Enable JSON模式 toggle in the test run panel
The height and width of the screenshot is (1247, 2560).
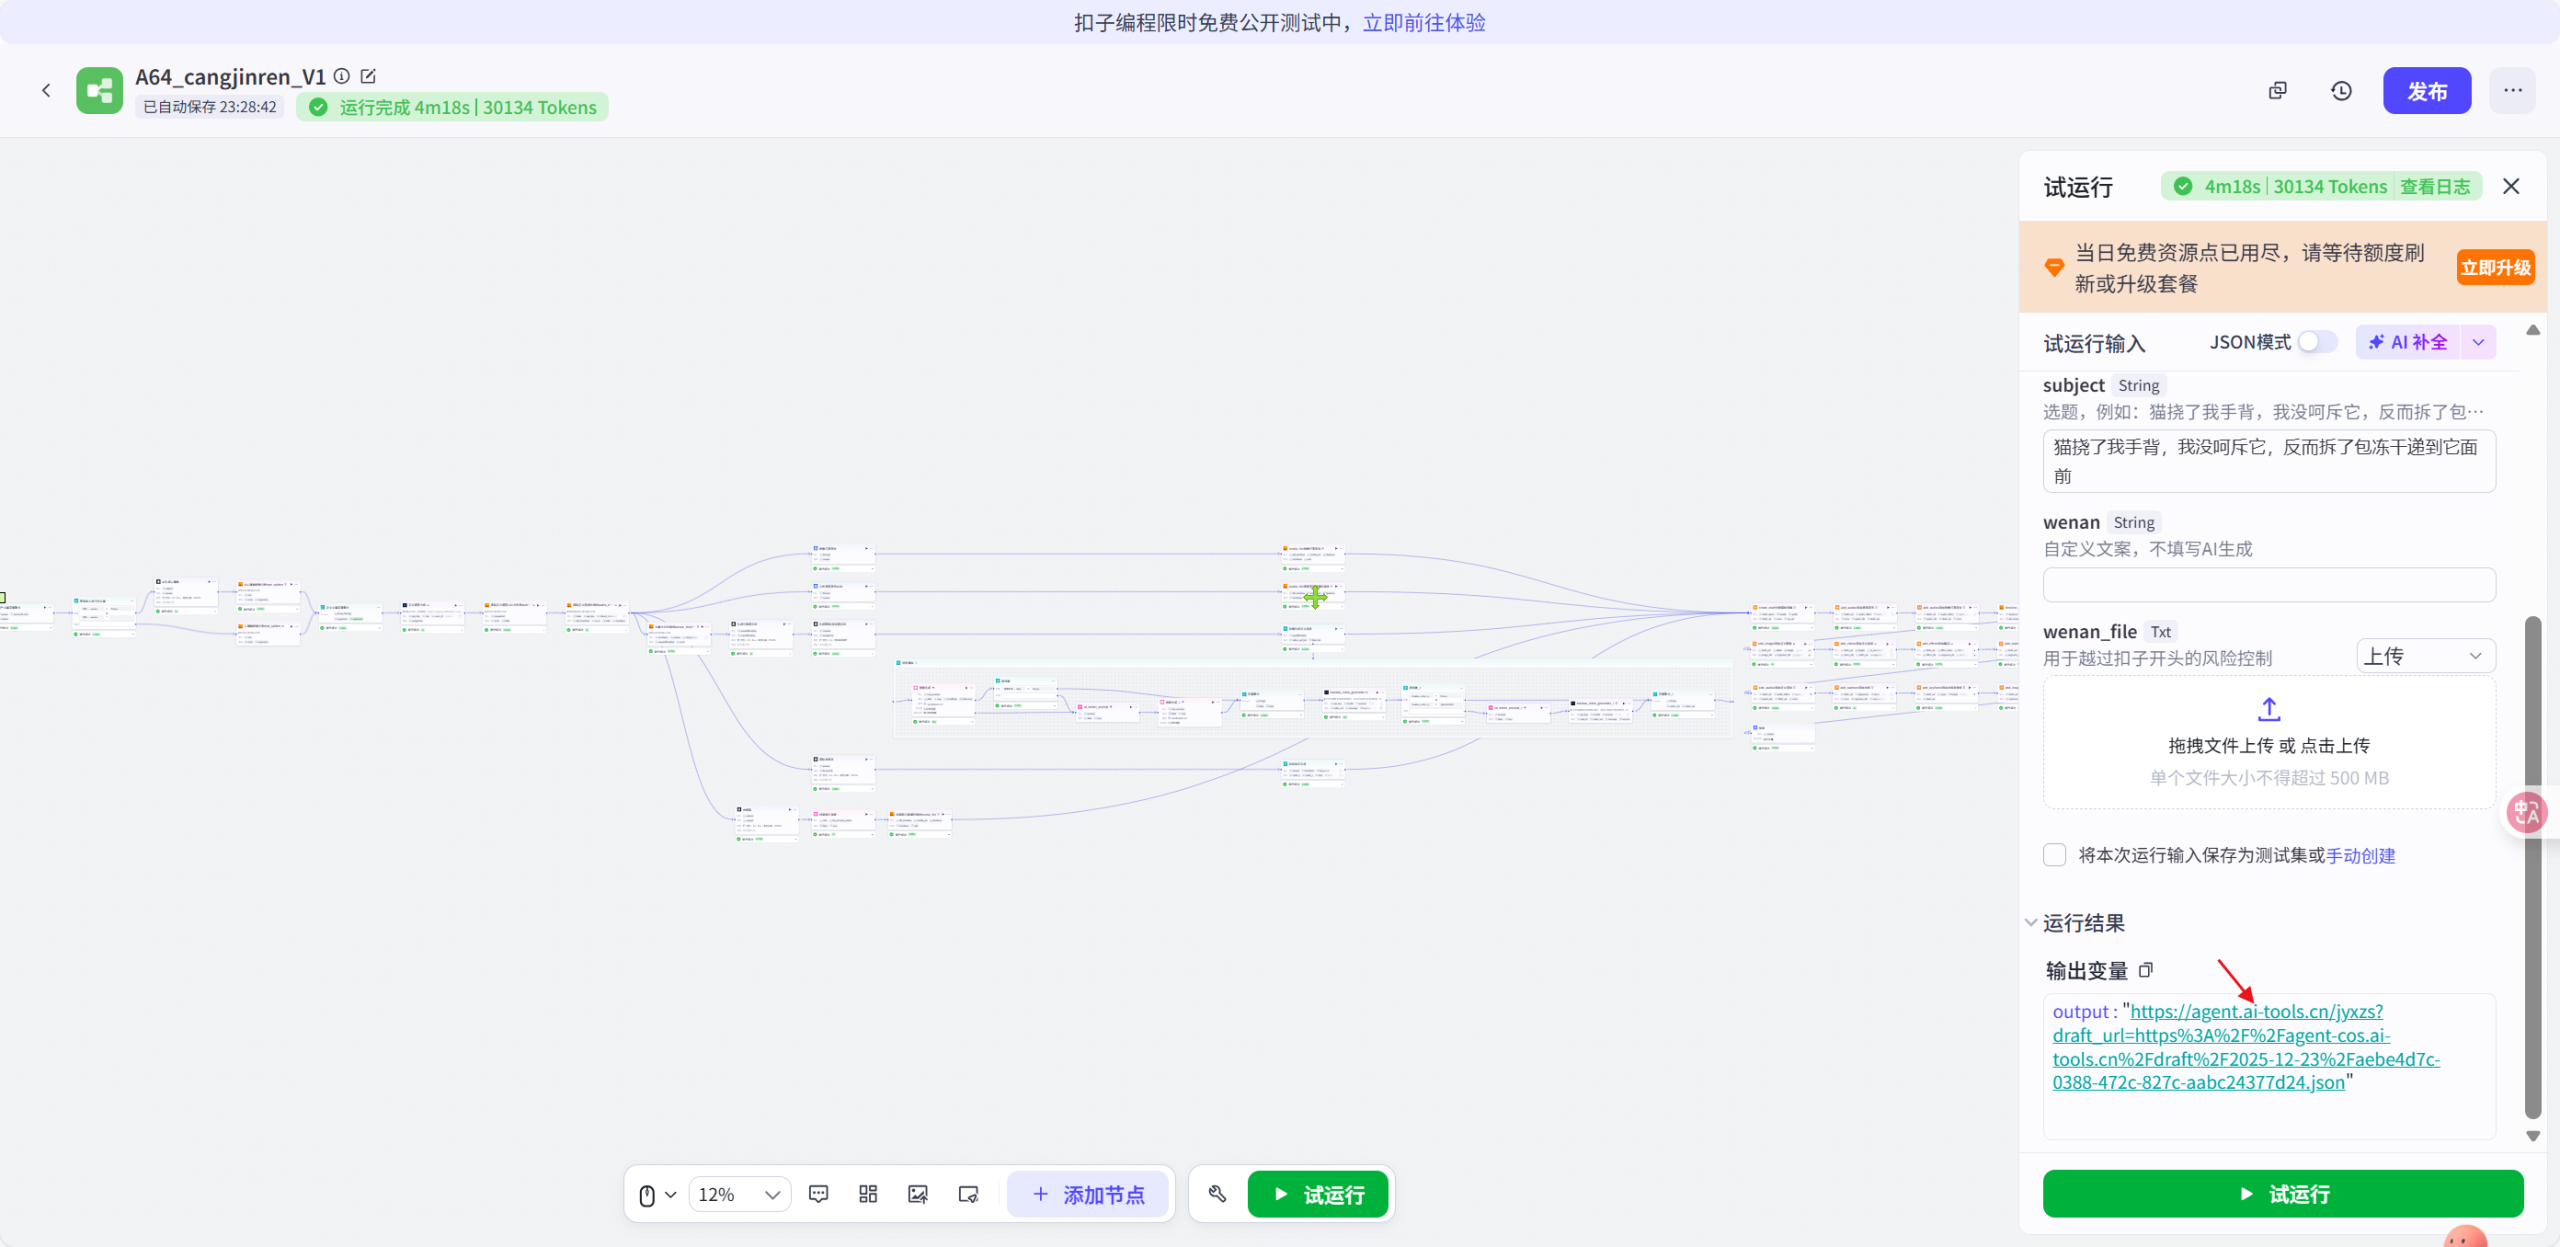tap(2315, 341)
